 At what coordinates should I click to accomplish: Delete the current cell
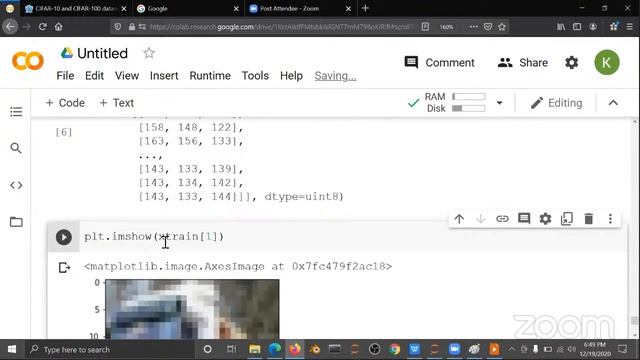click(589, 219)
